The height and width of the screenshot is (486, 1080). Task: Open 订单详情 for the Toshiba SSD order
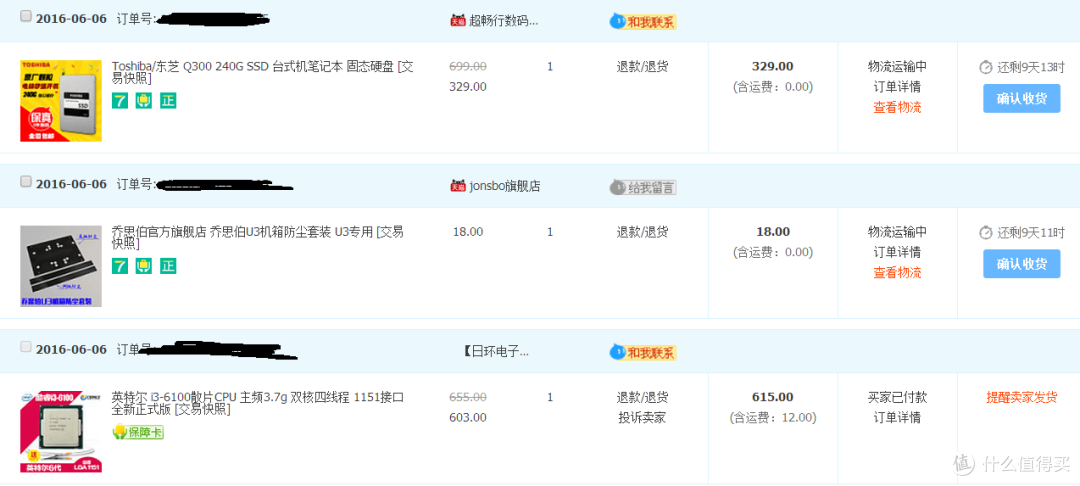(897, 87)
